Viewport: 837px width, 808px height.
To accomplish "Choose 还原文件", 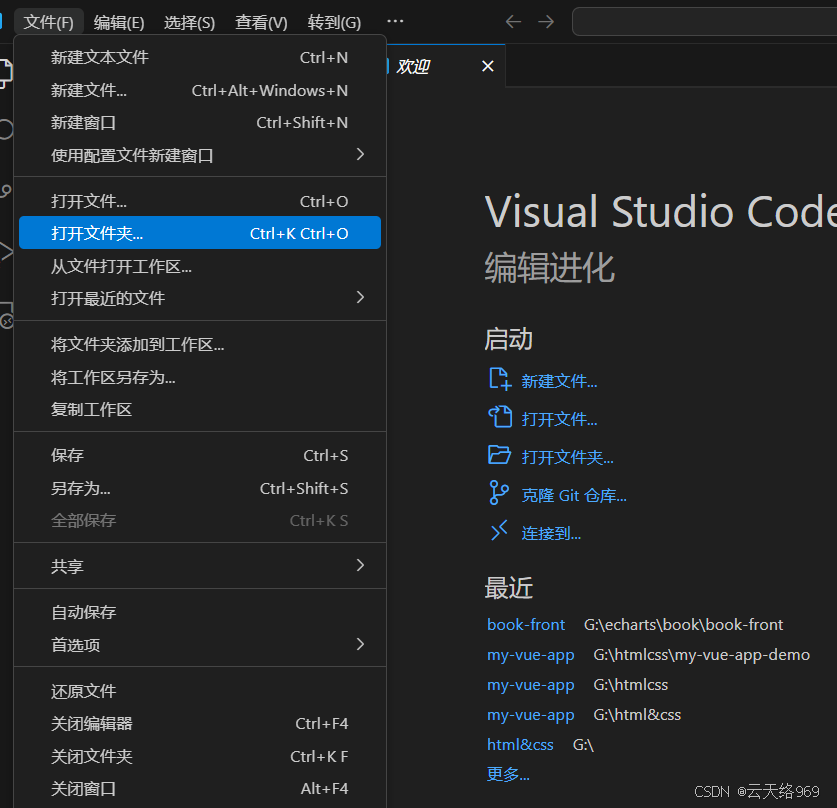I will (x=200, y=691).
